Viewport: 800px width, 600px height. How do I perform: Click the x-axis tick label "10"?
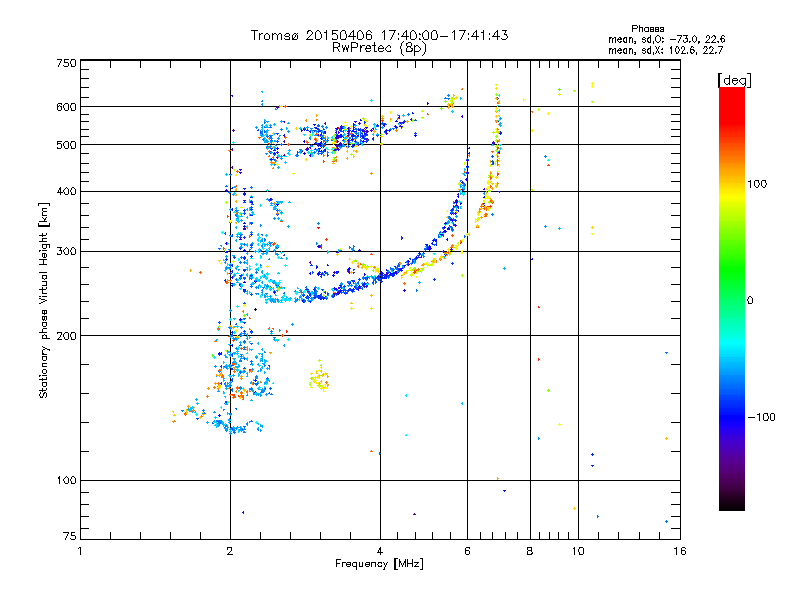(x=578, y=551)
